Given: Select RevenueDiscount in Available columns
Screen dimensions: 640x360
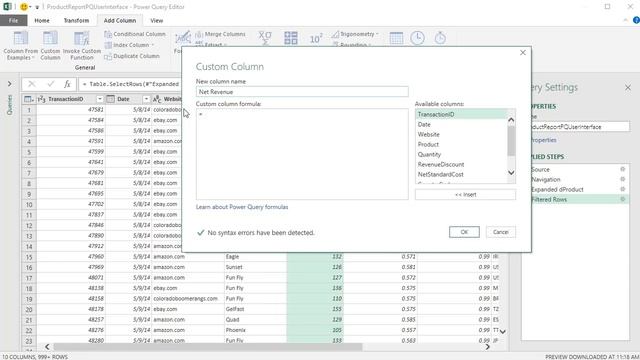Looking at the screenshot, I should tap(461, 164).
